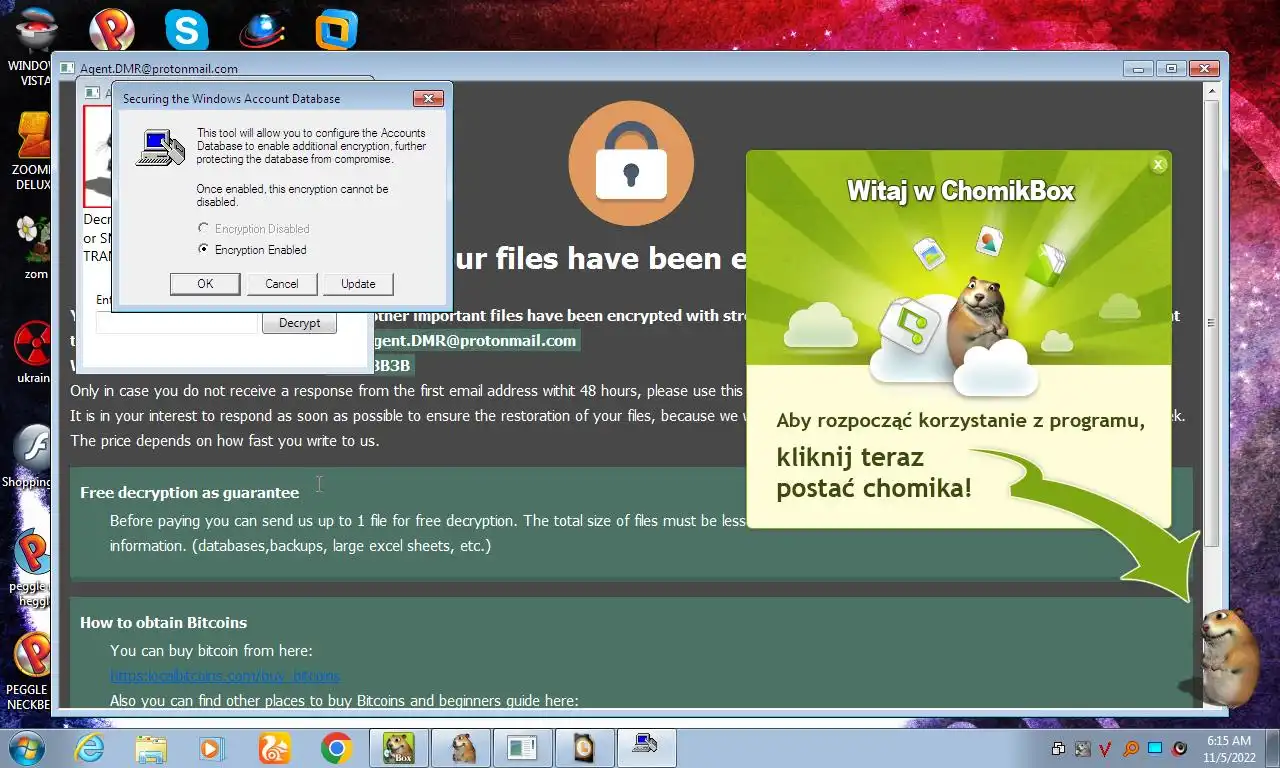This screenshot has width=1280, height=768.
Task: Click the first system tray network icon
Action: tap(1058, 748)
